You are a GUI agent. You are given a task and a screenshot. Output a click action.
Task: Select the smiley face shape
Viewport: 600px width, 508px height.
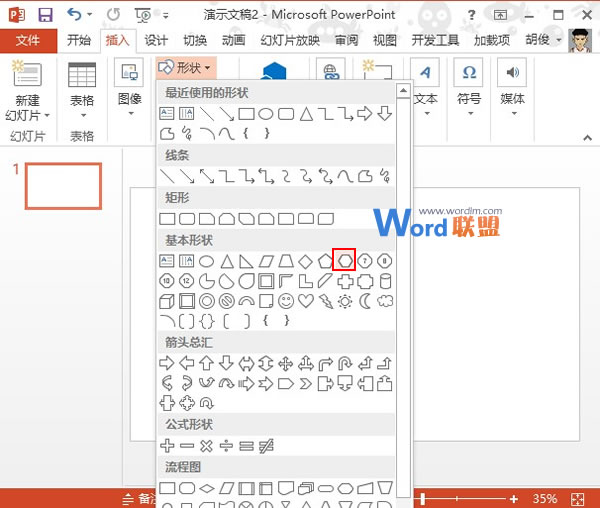pyautogui.click(x=286, y=301)
